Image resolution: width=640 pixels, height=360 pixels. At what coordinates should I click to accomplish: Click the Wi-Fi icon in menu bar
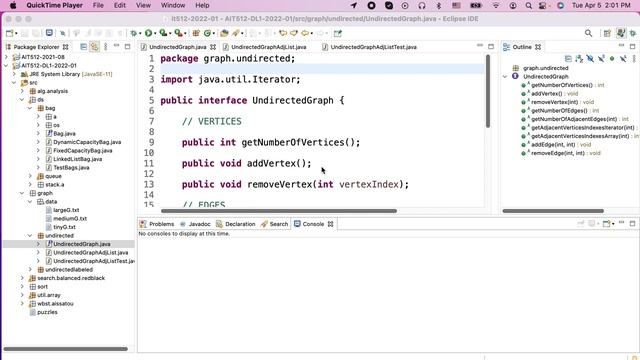click(496, 5)
